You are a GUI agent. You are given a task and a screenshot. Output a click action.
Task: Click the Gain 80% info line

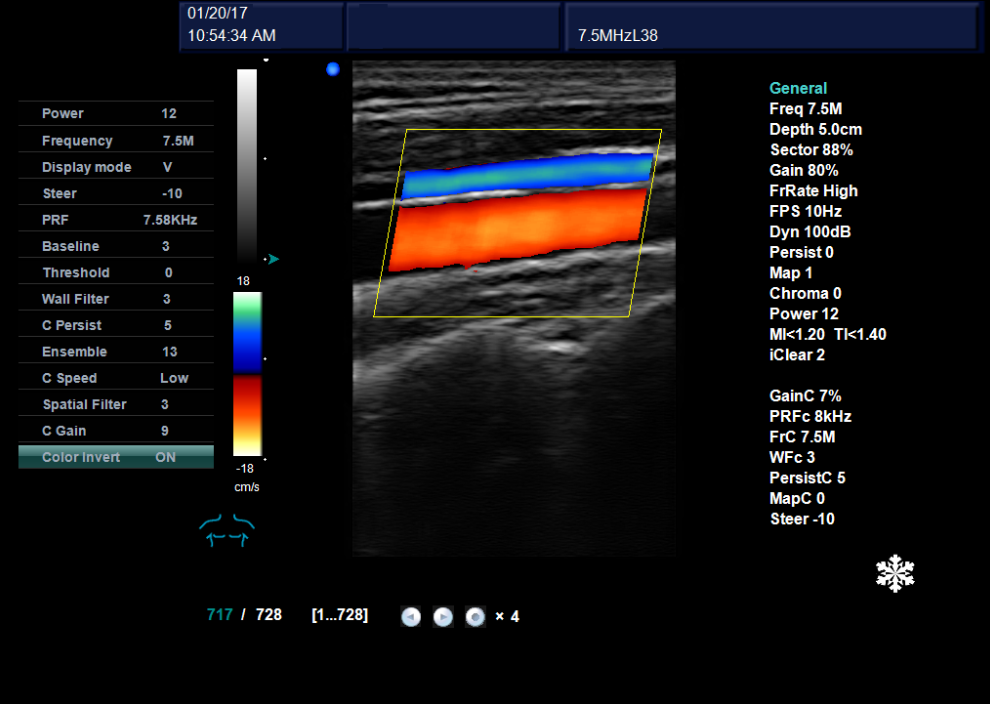point(804,170)
